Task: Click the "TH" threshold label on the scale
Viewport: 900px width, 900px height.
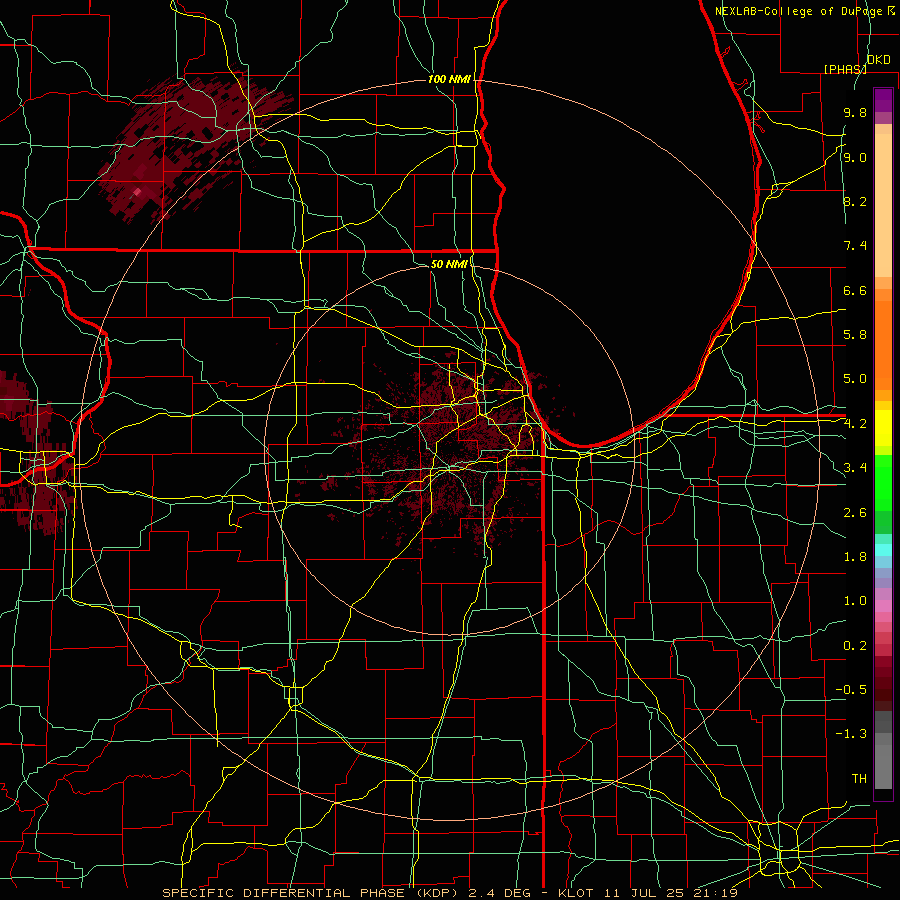Action: tap(859, 779)
